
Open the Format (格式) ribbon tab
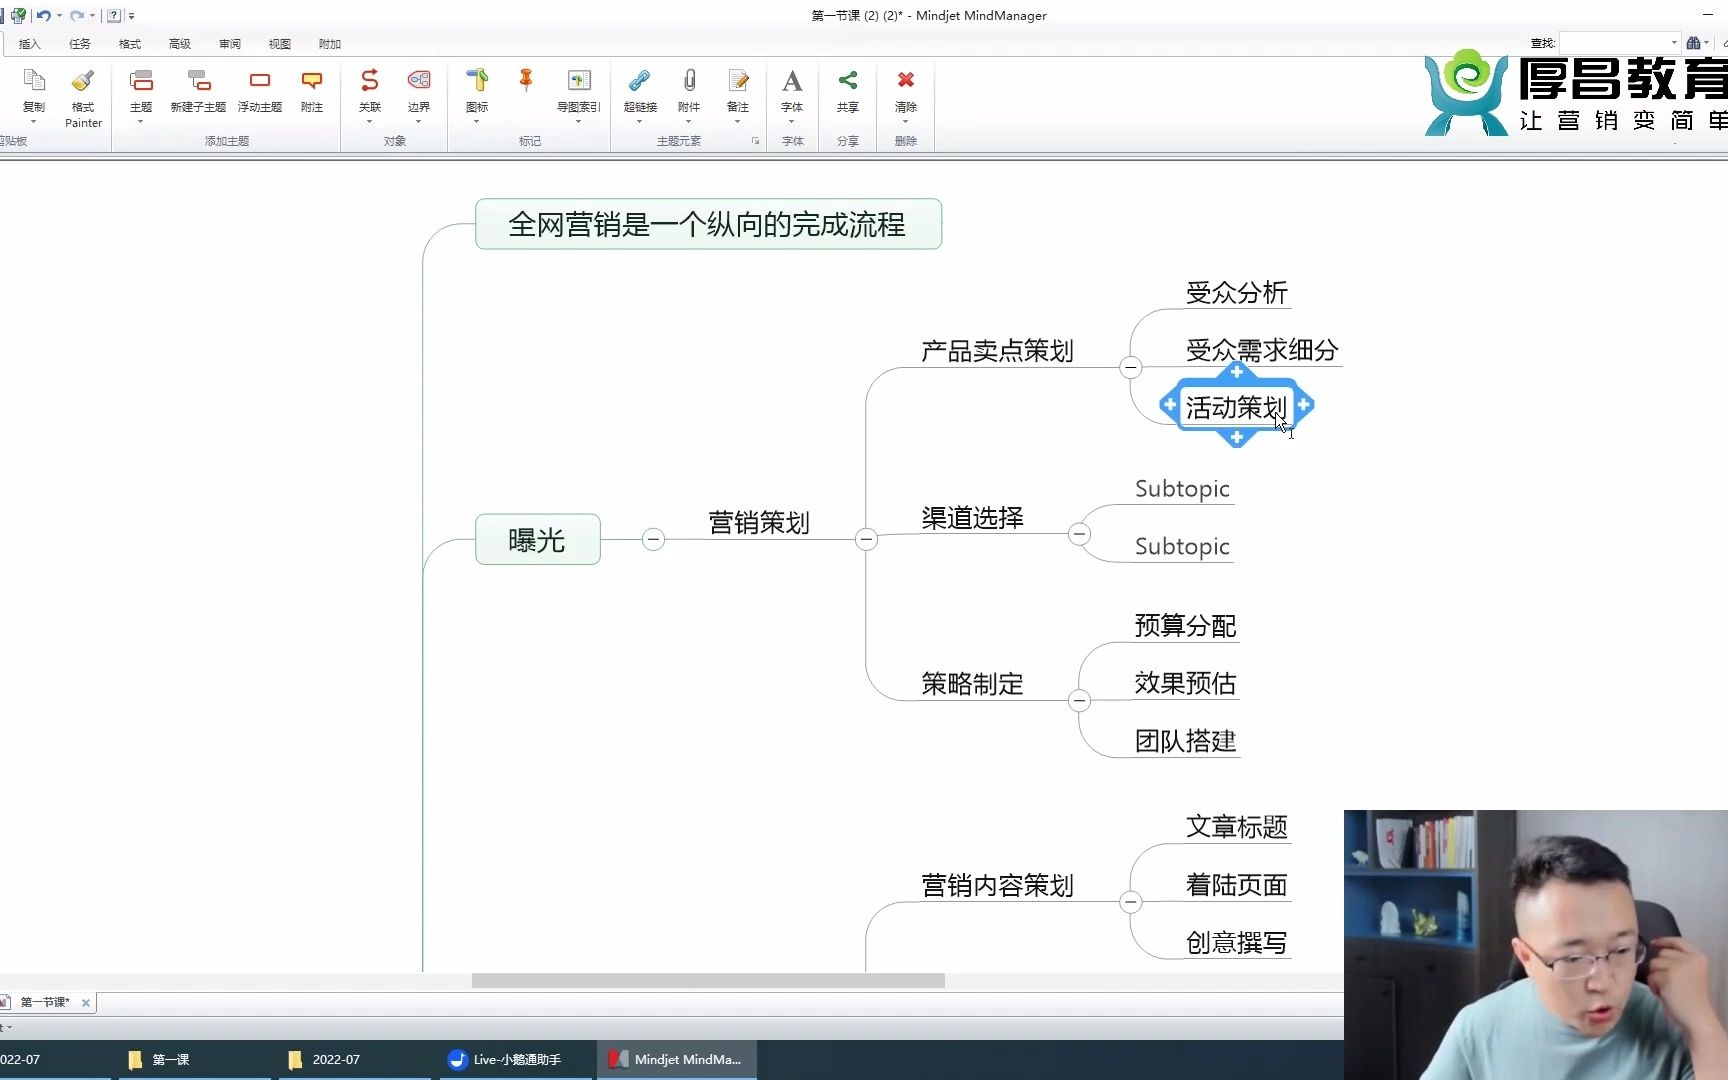130,44
